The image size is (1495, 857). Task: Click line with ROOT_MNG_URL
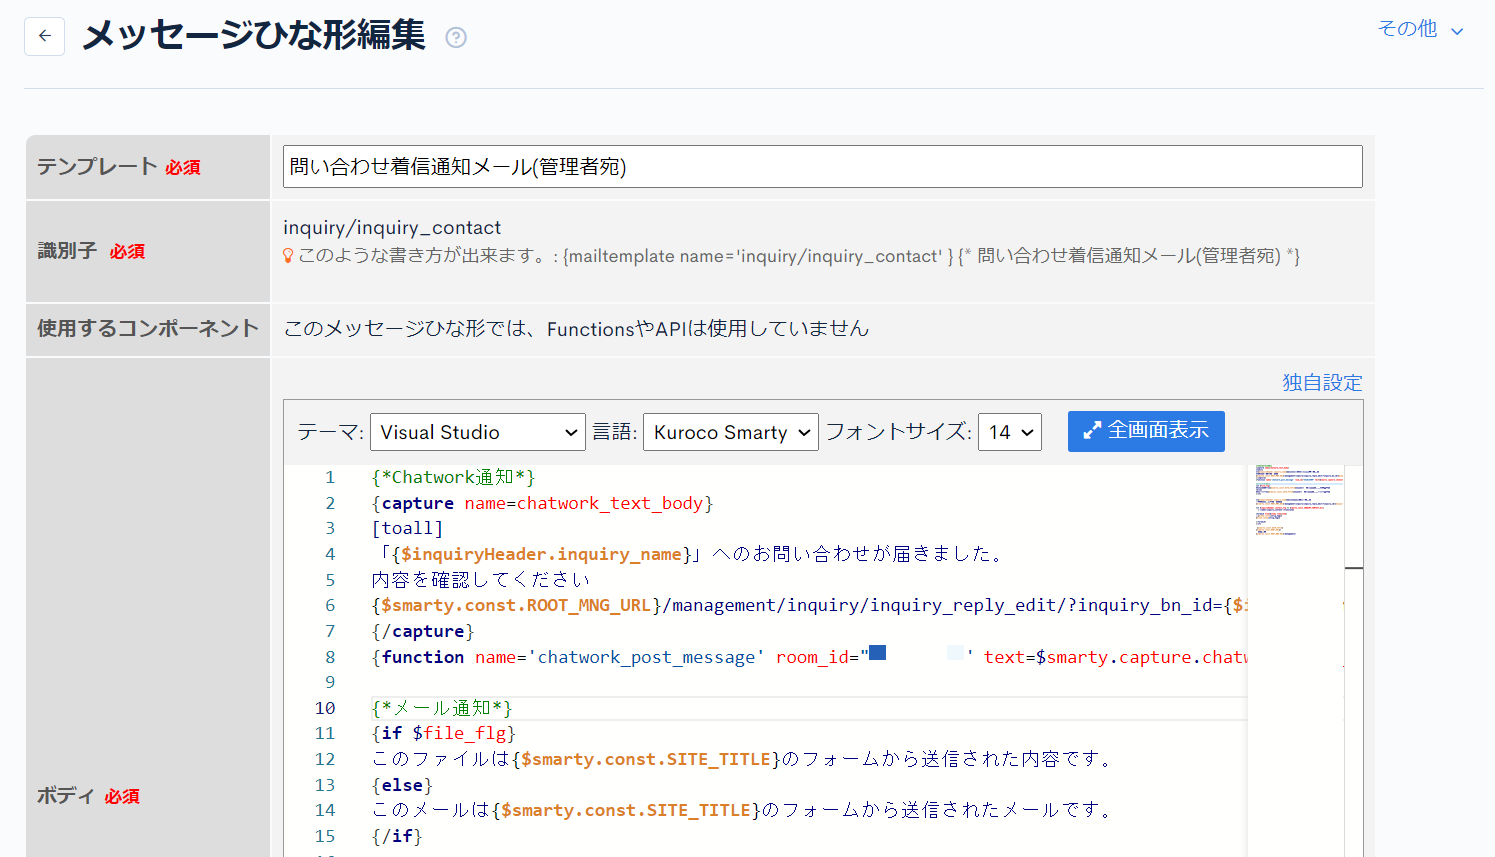pos(809,605)
